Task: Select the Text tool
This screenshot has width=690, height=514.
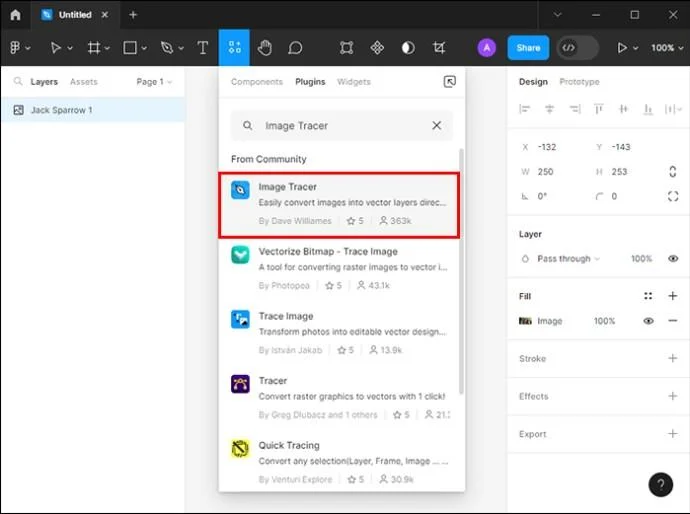Action: [x=202, y=48]
